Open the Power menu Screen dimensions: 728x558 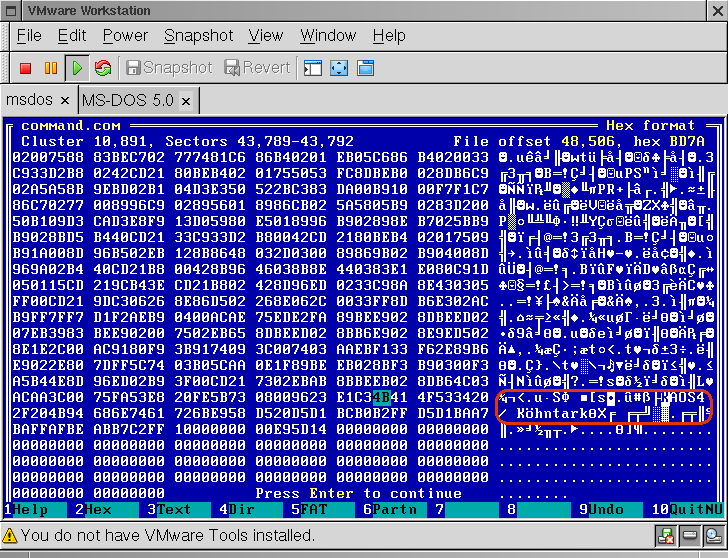click(x=125, y=36)
